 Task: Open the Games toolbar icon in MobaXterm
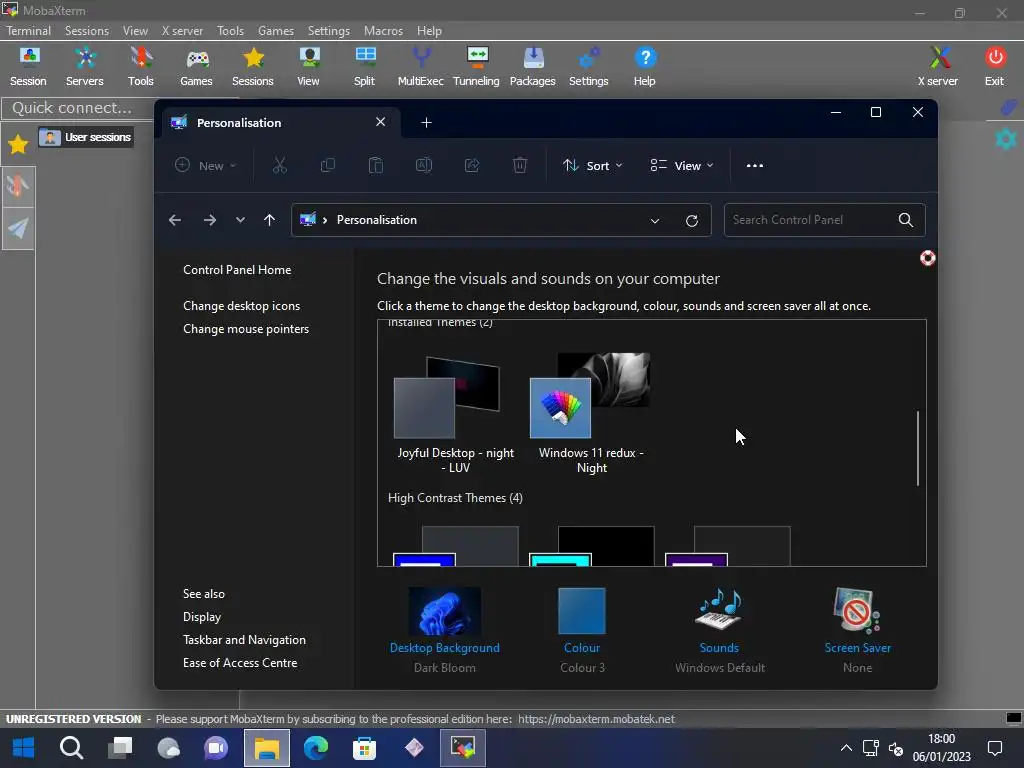[x=197, y=67]
